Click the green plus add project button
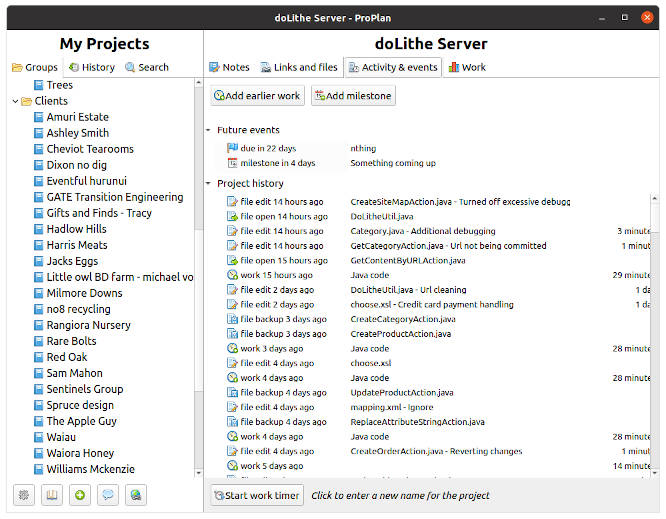666x519 pixels. [x=80, y=495]
